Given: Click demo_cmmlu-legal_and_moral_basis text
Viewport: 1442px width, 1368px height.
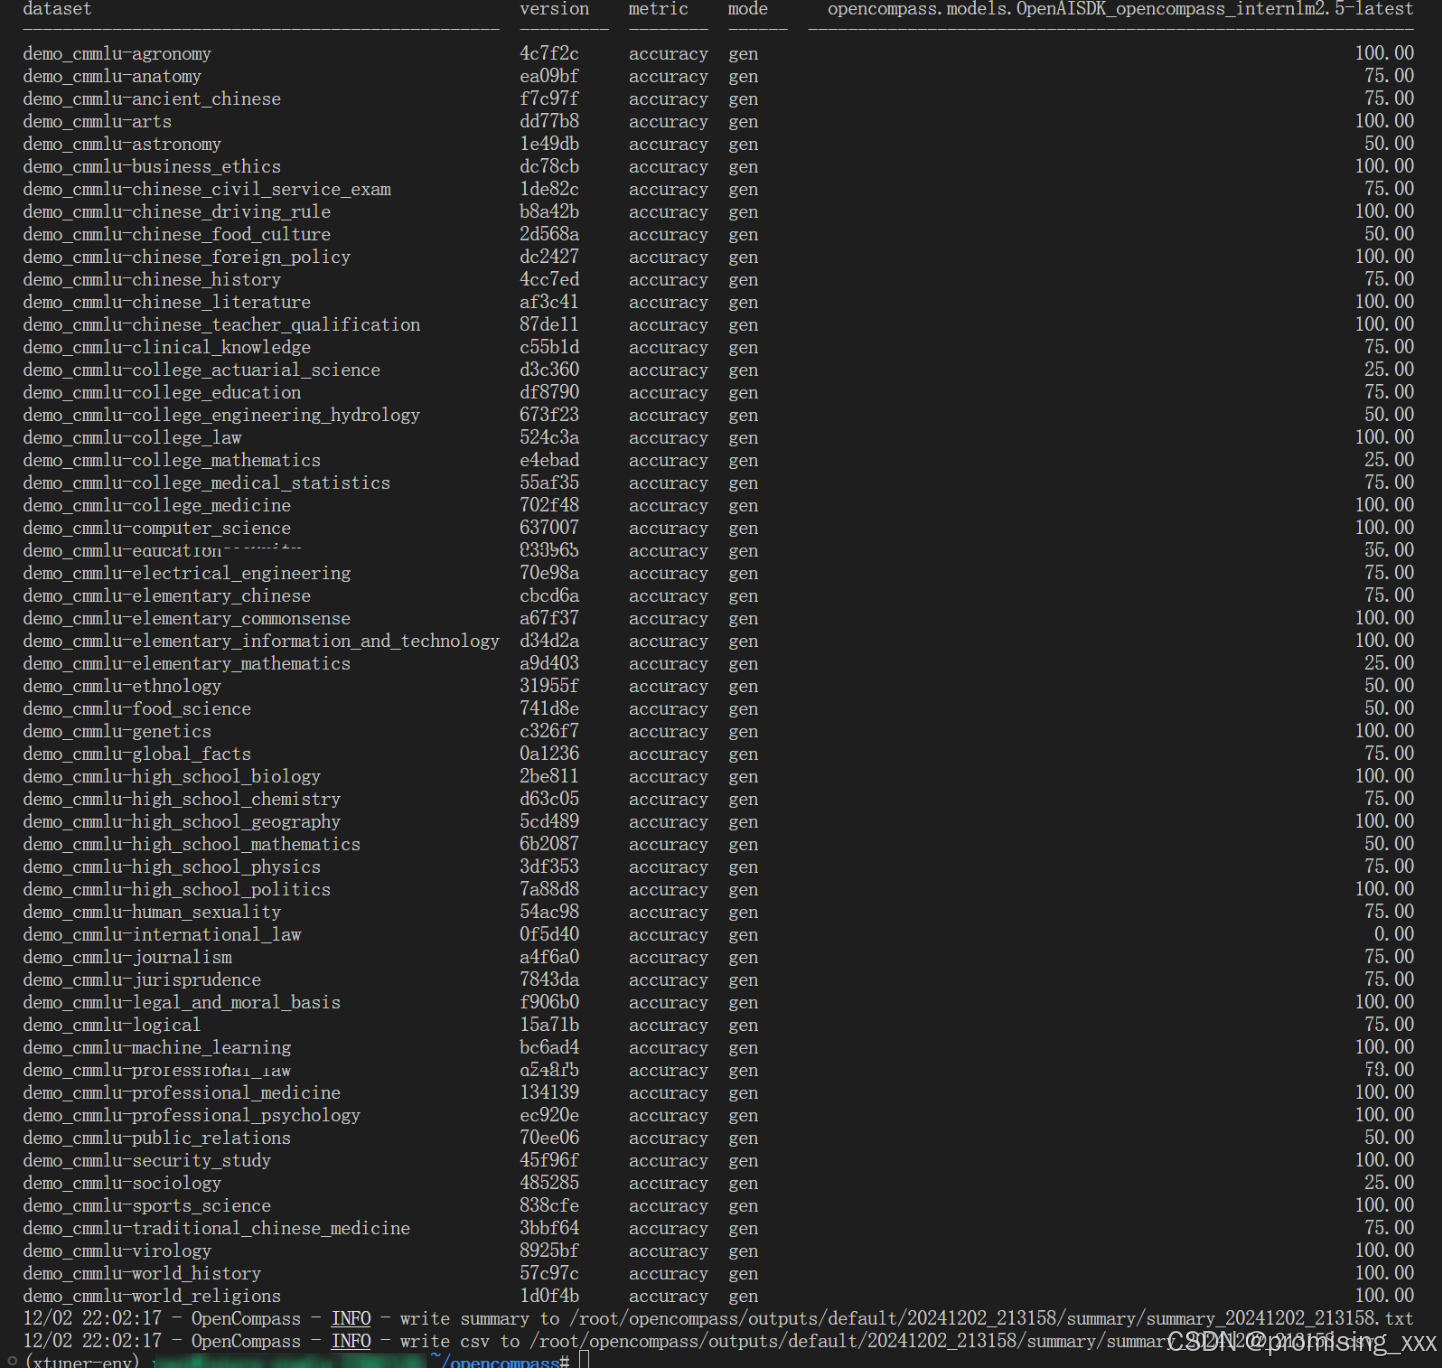Looking at the screenshot, I should (x=182, y=1003).
